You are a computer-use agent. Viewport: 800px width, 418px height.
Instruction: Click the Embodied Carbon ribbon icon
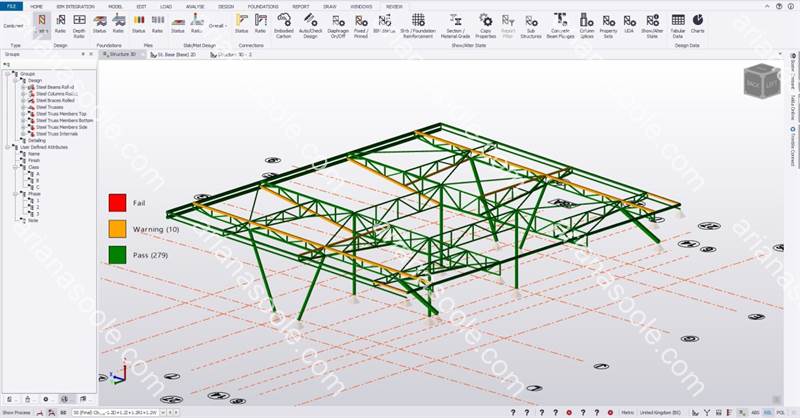coord(283,26)
